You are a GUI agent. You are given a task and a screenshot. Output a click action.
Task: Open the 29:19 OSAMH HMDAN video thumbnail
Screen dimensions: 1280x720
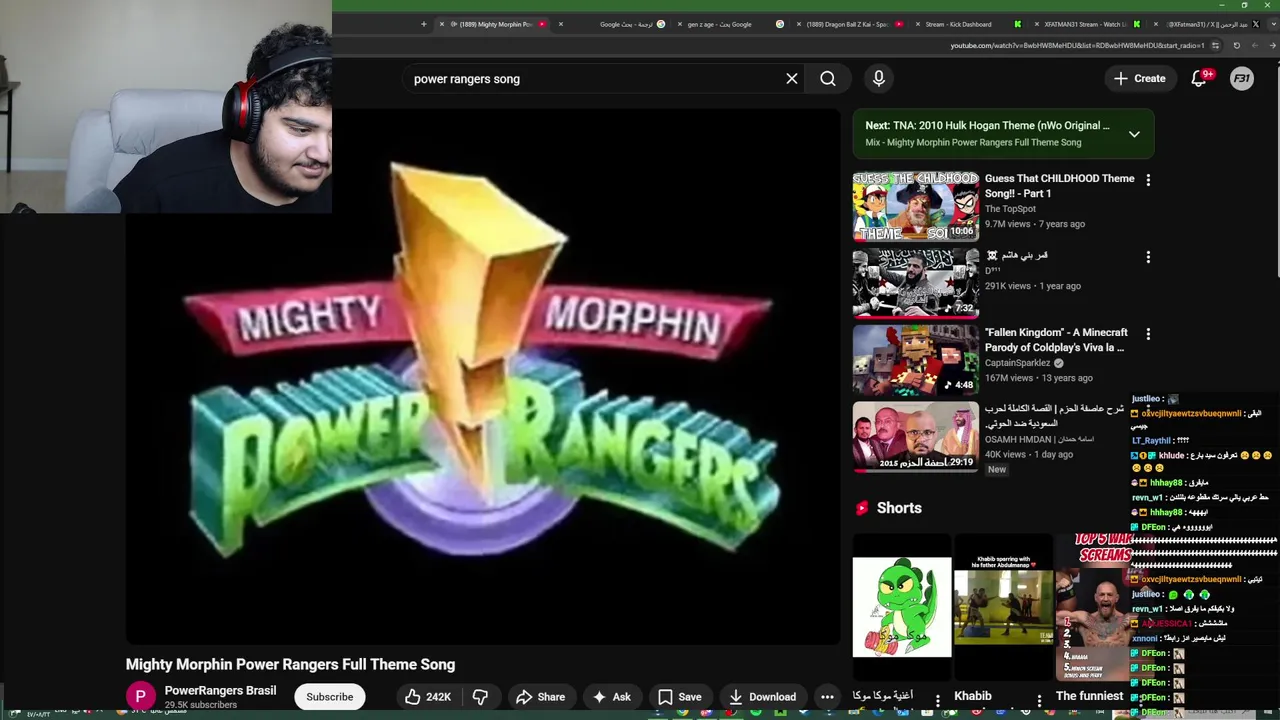point(916,437)
